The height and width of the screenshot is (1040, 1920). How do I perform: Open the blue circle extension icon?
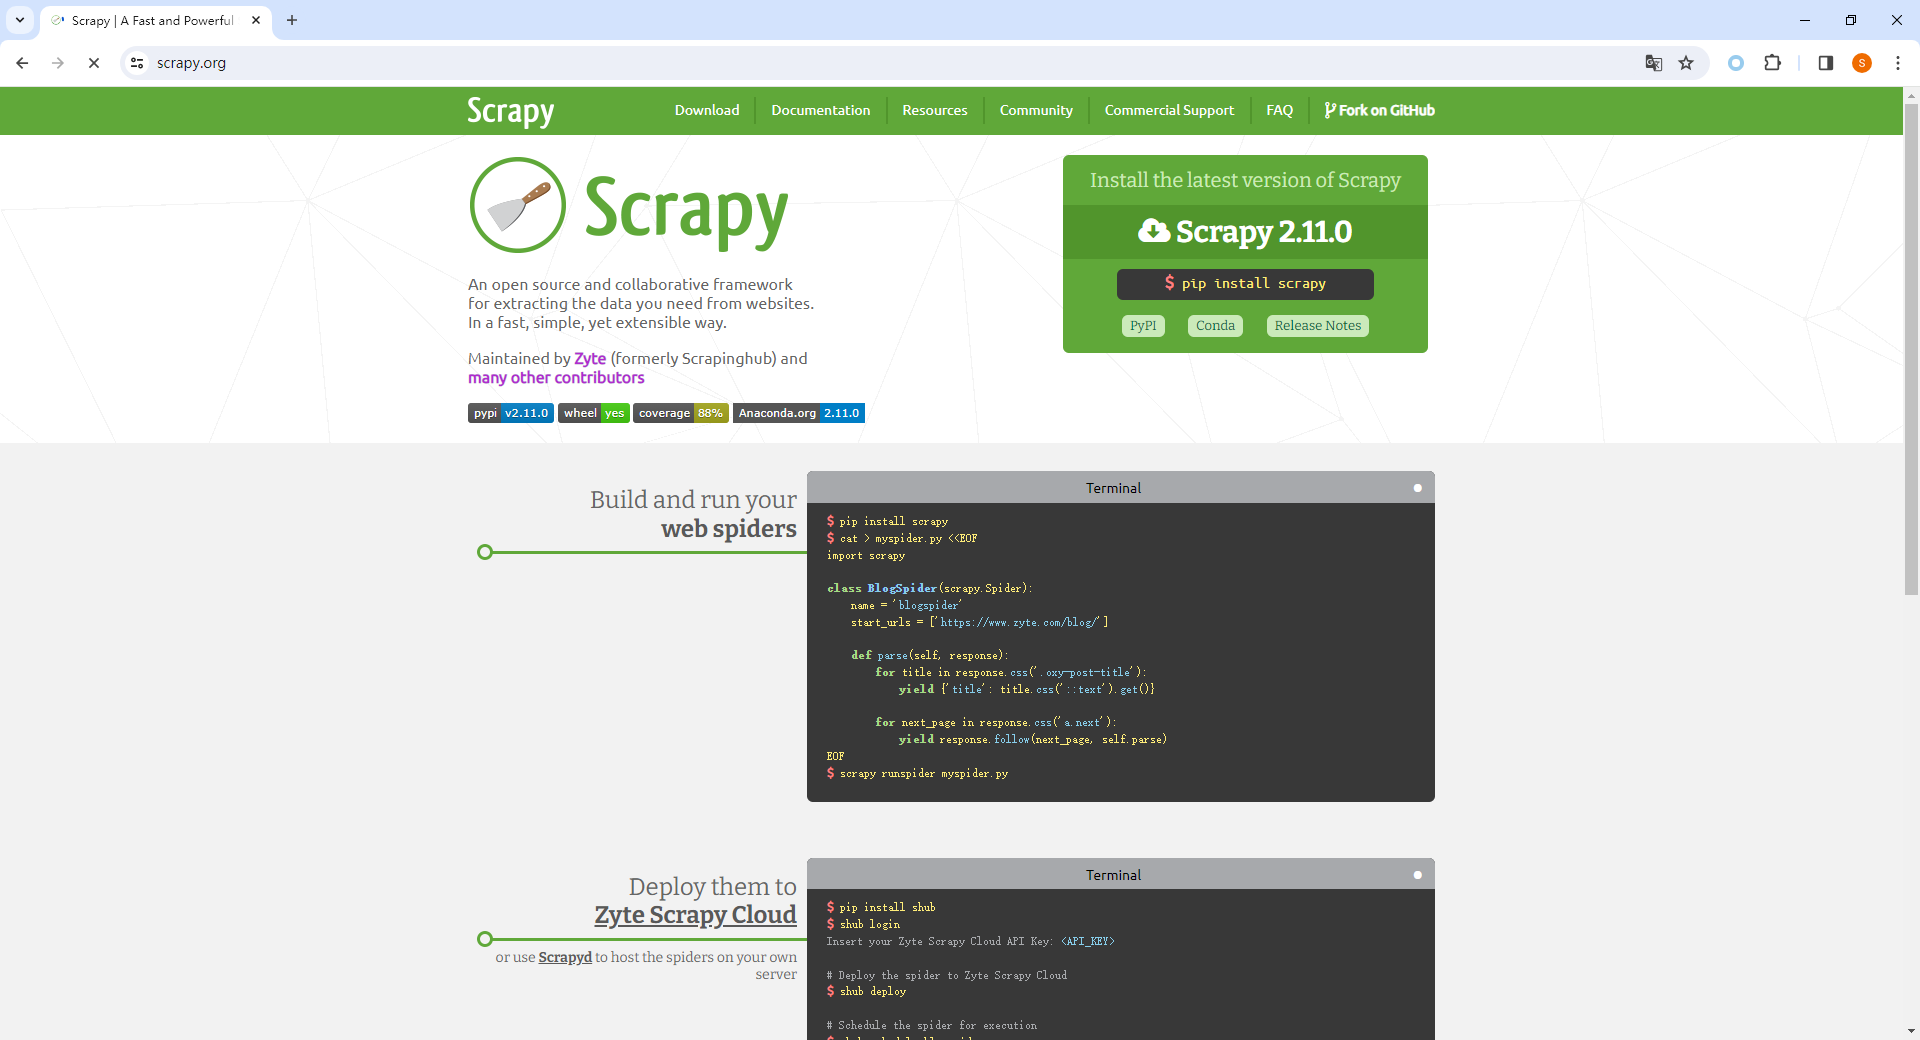(x=1736, y=63)
